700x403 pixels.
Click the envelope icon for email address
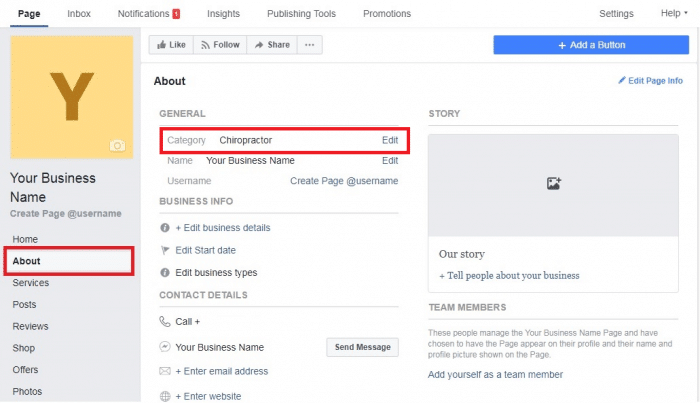tap(165, 371)
